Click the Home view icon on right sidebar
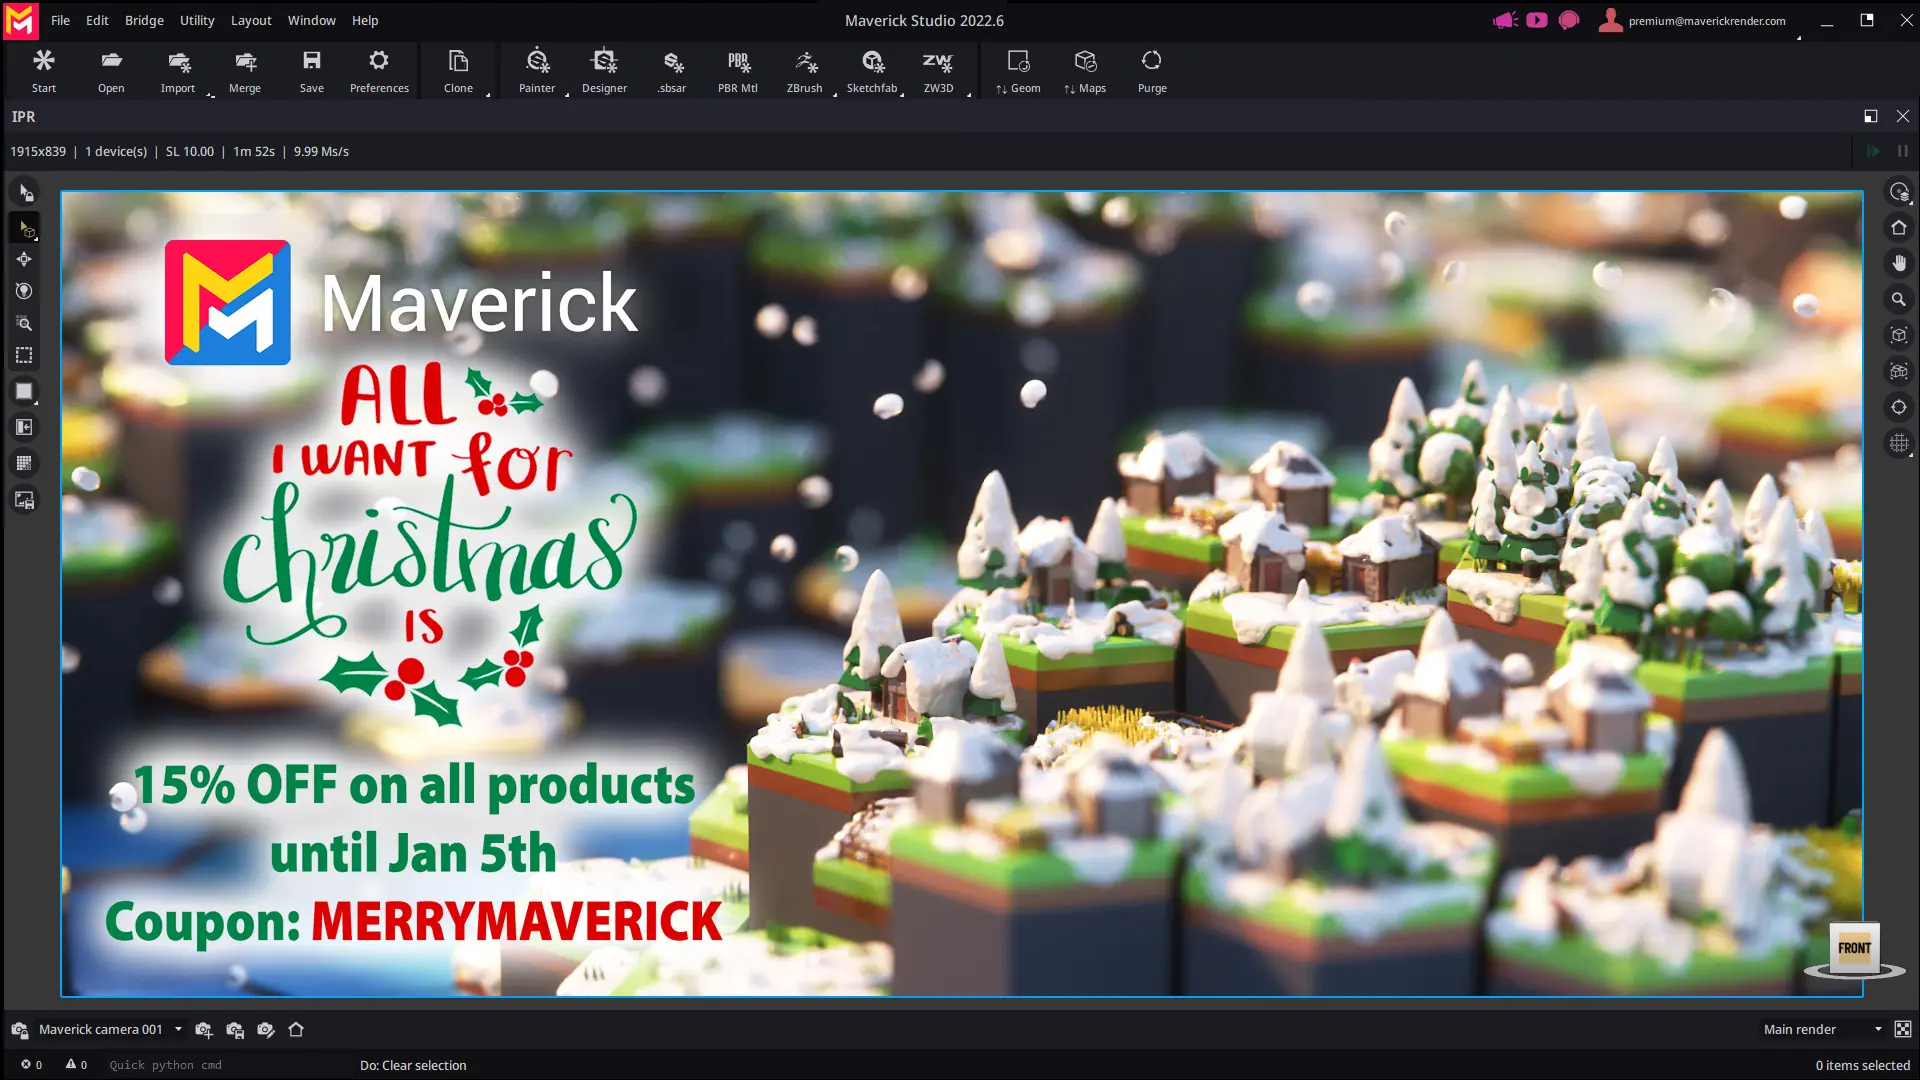Image resolution: width=1920 pixels, height=1080 pixels. [x=1899, y=228]
